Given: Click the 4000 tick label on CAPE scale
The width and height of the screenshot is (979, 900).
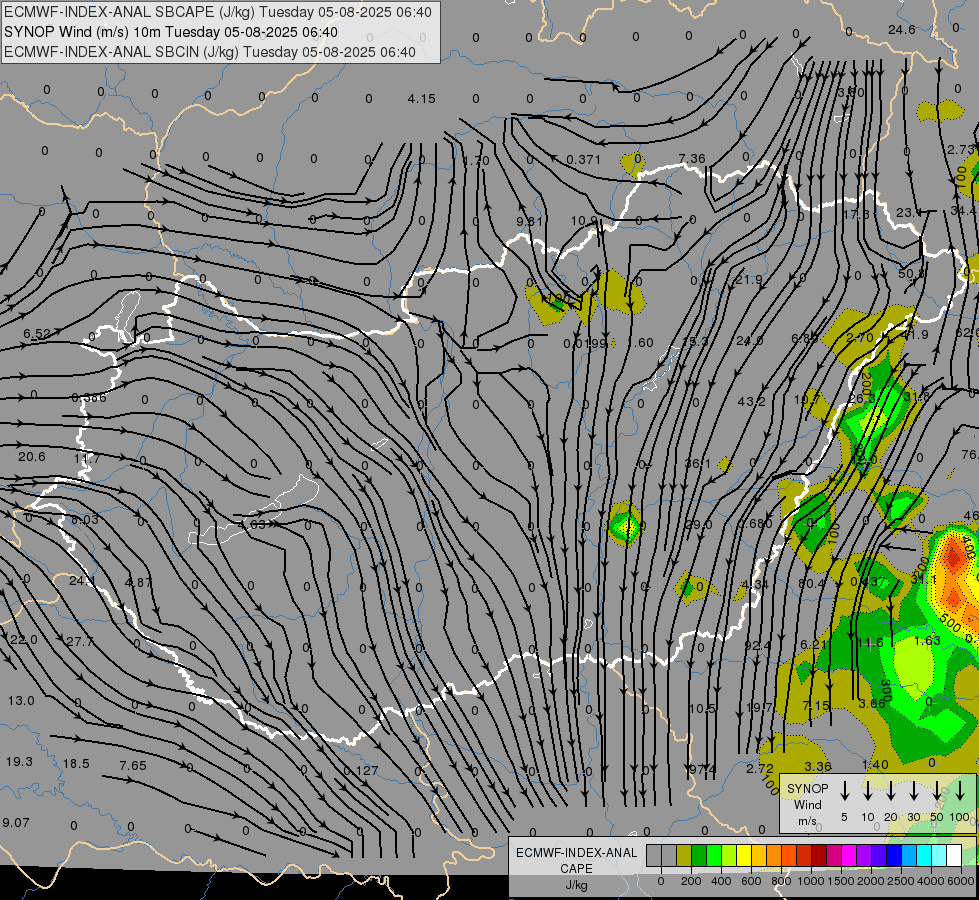Looking at the screenshot, I should click(931, 881).
